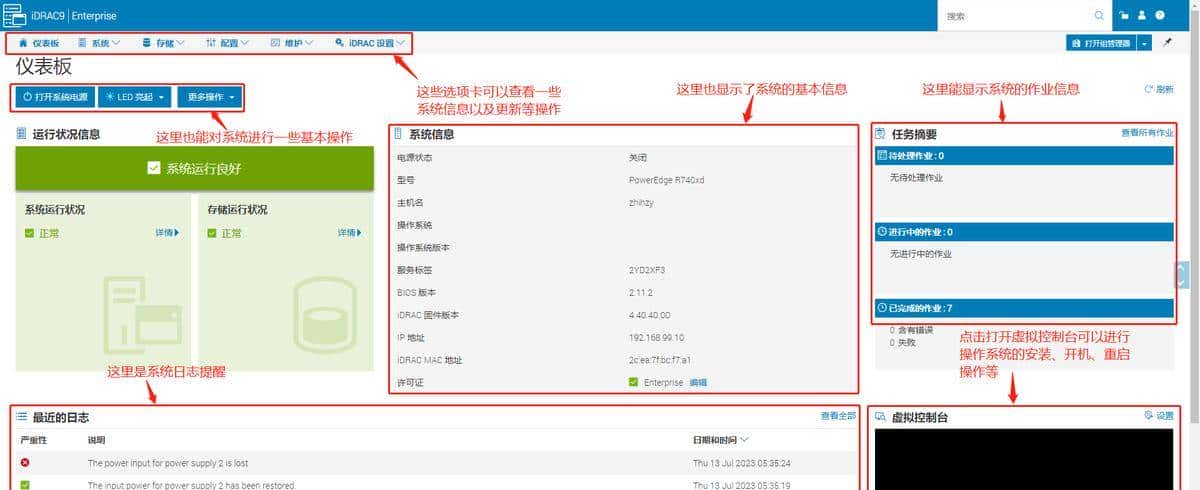Open 详情 under 存储运行状况
The image size is (1200, 490).
tap(350, 233)
